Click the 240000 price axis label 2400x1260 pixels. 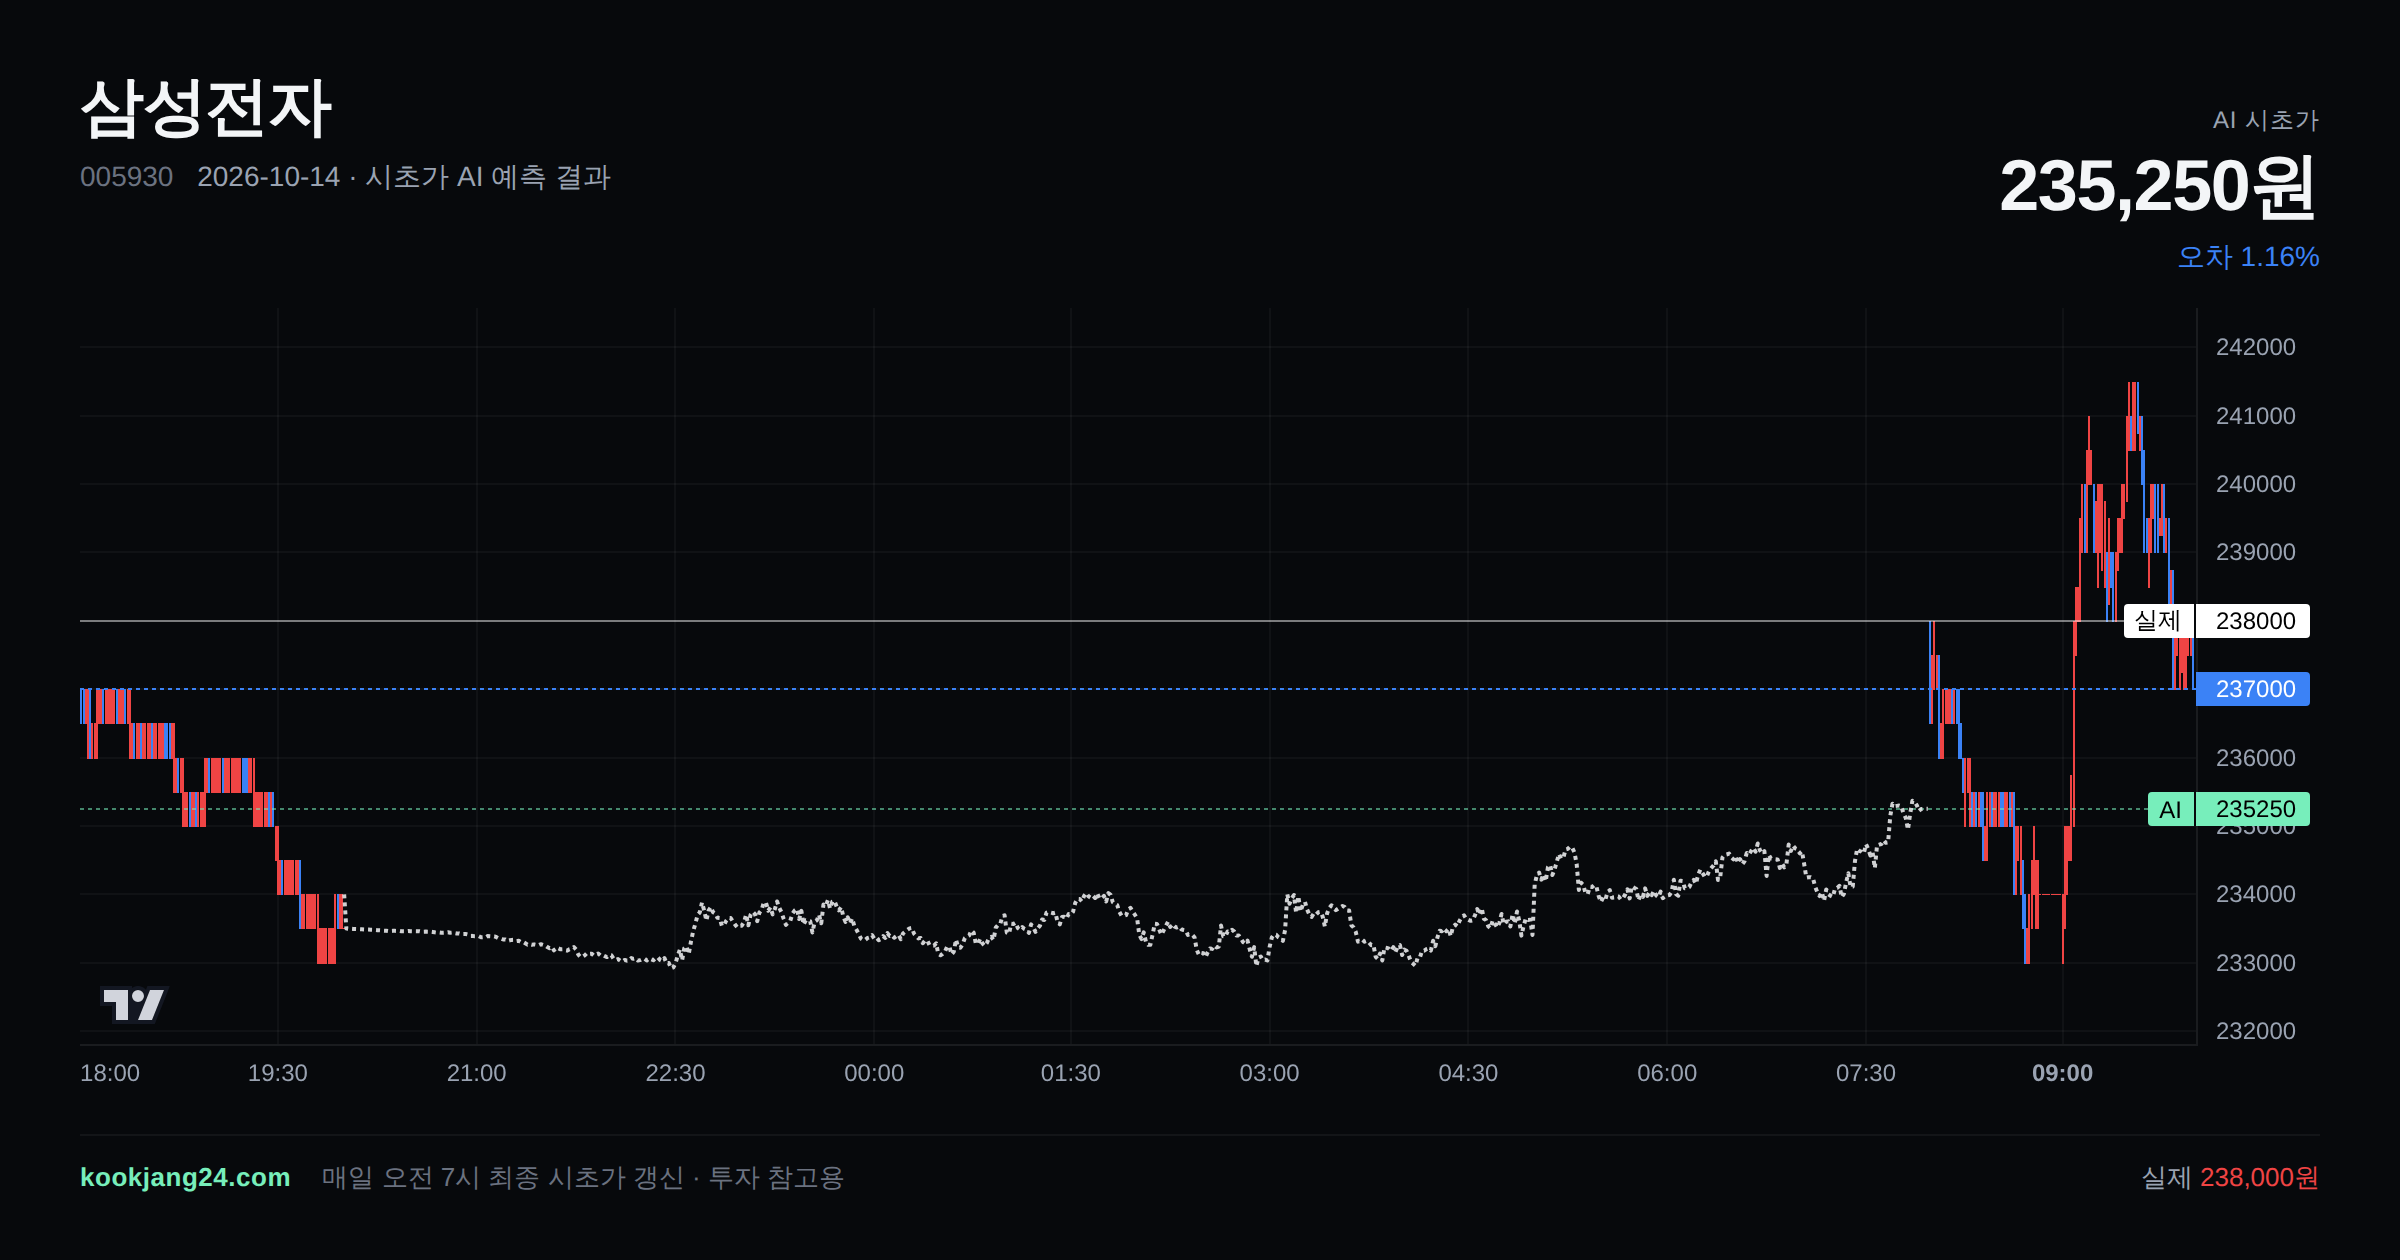click(x=2256, y=484)
